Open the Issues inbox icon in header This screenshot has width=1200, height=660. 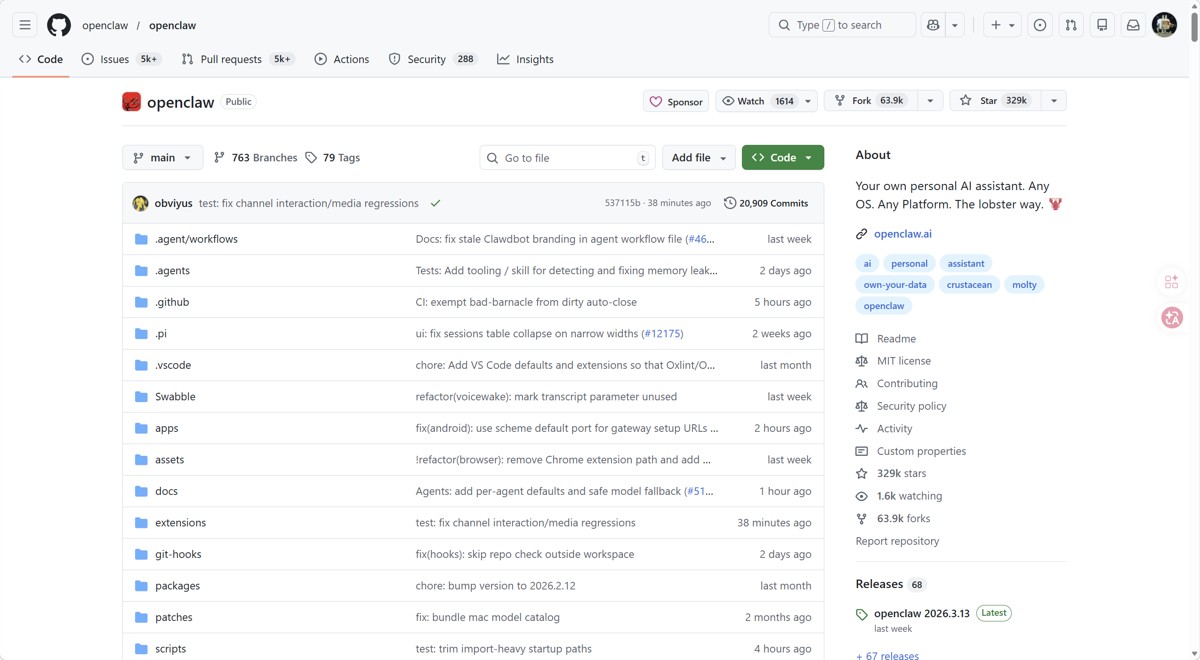pos(1040,25)
